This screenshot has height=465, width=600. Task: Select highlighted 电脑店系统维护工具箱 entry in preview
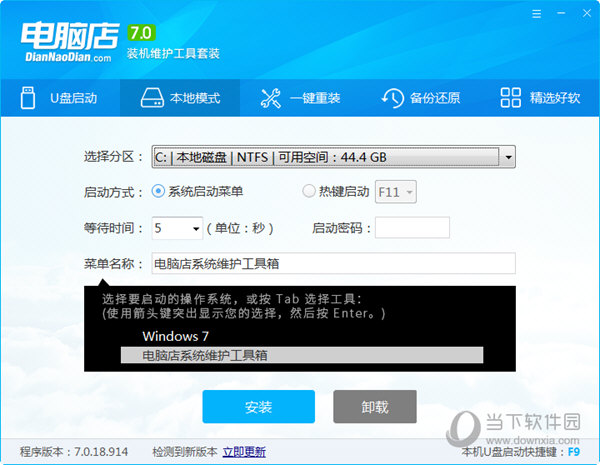pyautogui.click(x=302, y=356)
